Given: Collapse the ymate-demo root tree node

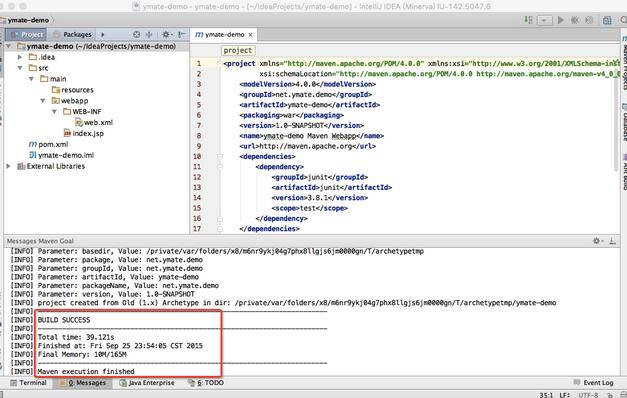Looking at the screenshot, I should [x=8, y=46].
